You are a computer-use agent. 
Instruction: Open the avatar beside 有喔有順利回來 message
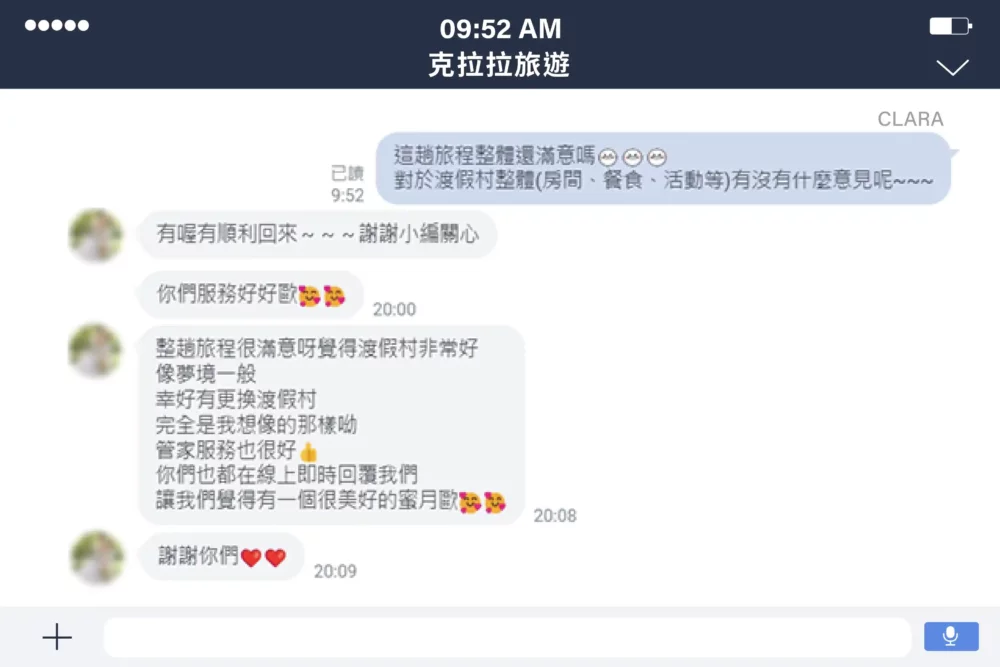click(96, 235)
